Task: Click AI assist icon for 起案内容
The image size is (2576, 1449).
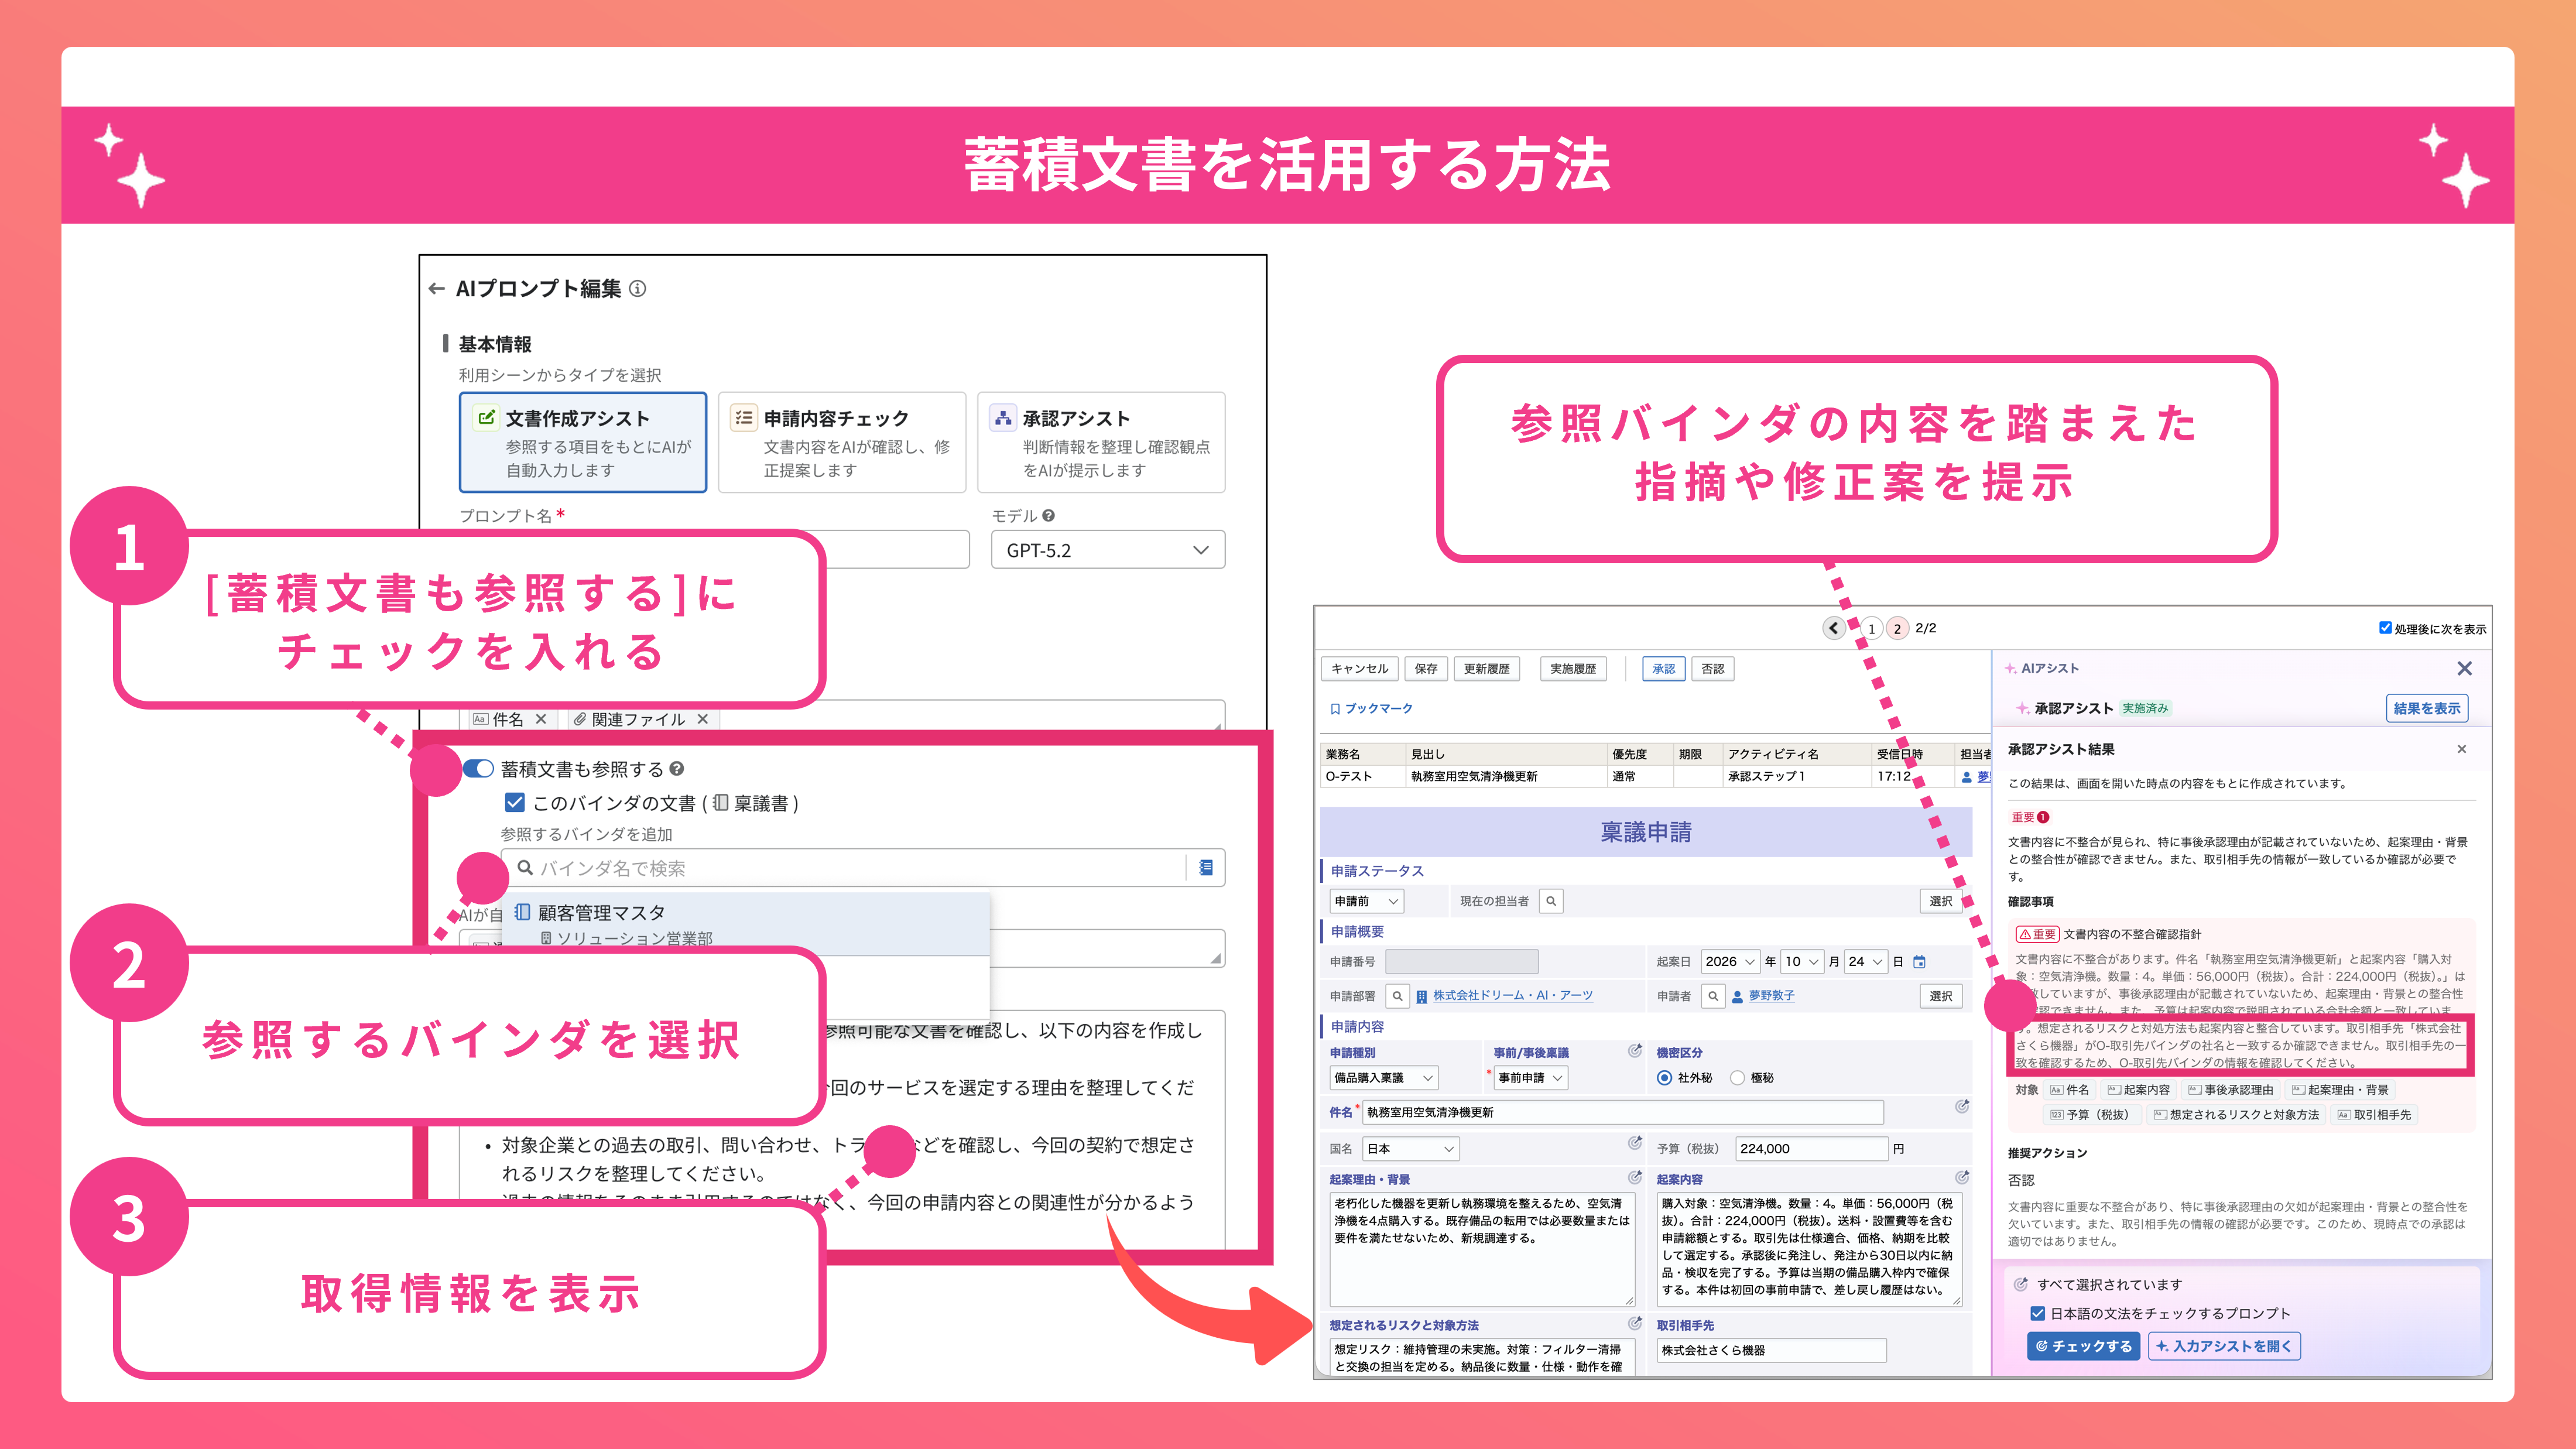Action: (x=1962, y=1177)
